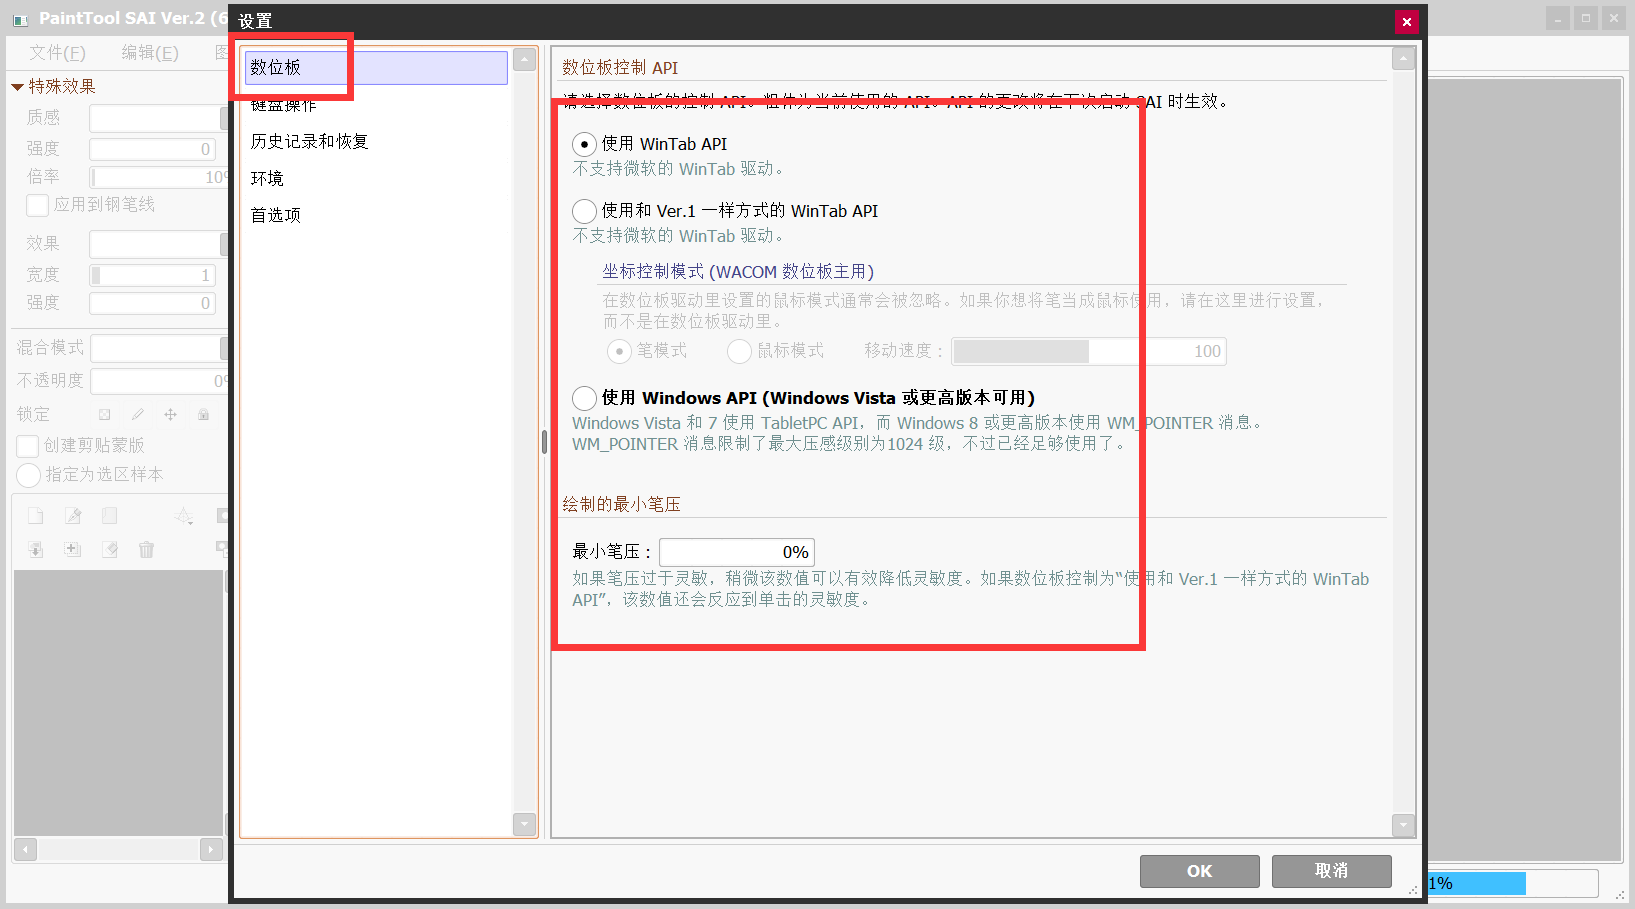Viewport: 1635px width, 909px height.
Task: Click category list scroll-up arrow
Action: [524, 60]
